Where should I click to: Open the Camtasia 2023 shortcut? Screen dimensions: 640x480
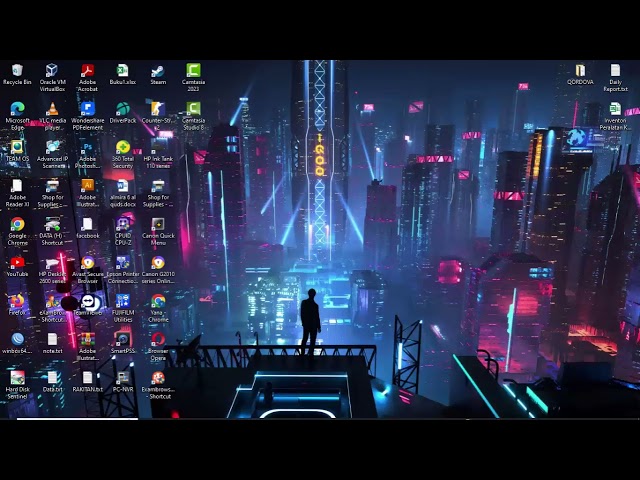pos(193,78)
